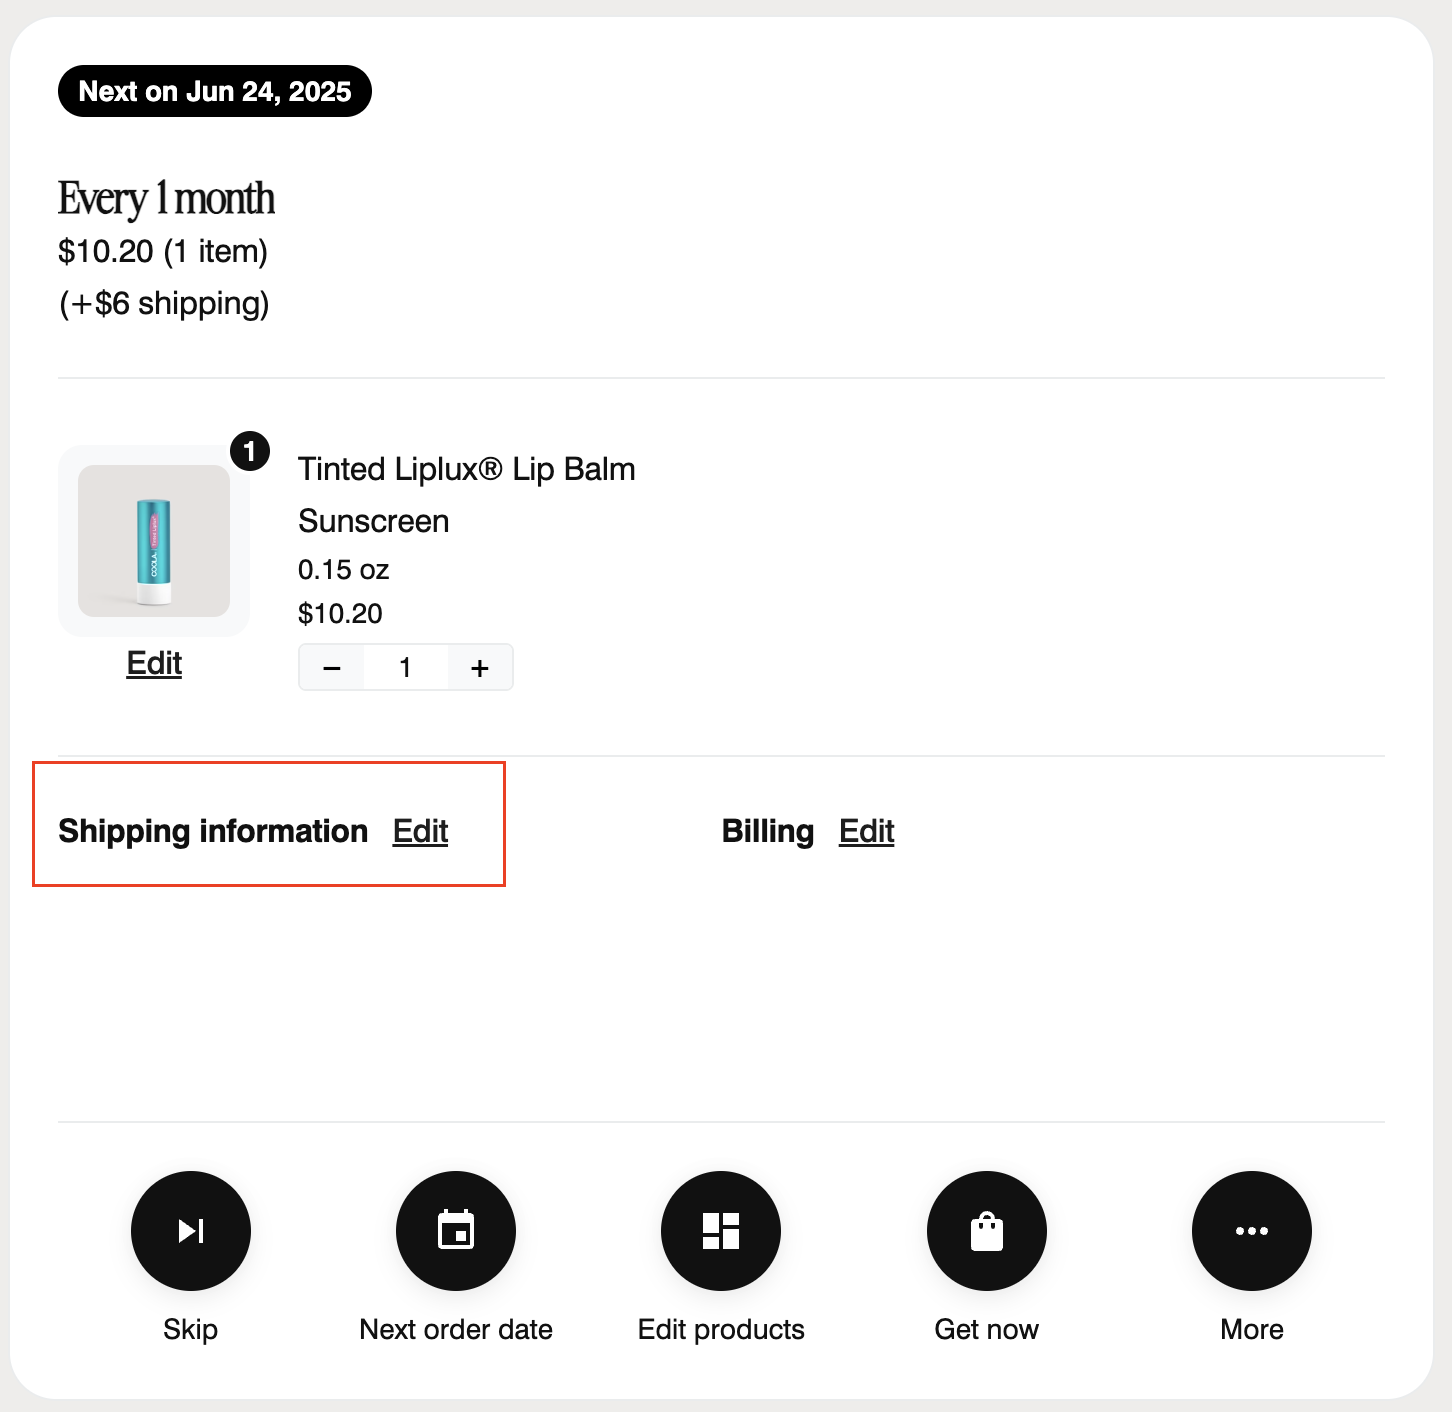This screenshot has height=1412, width=1452.
Task: Click the More label text
Action: click(1252, 1329)
